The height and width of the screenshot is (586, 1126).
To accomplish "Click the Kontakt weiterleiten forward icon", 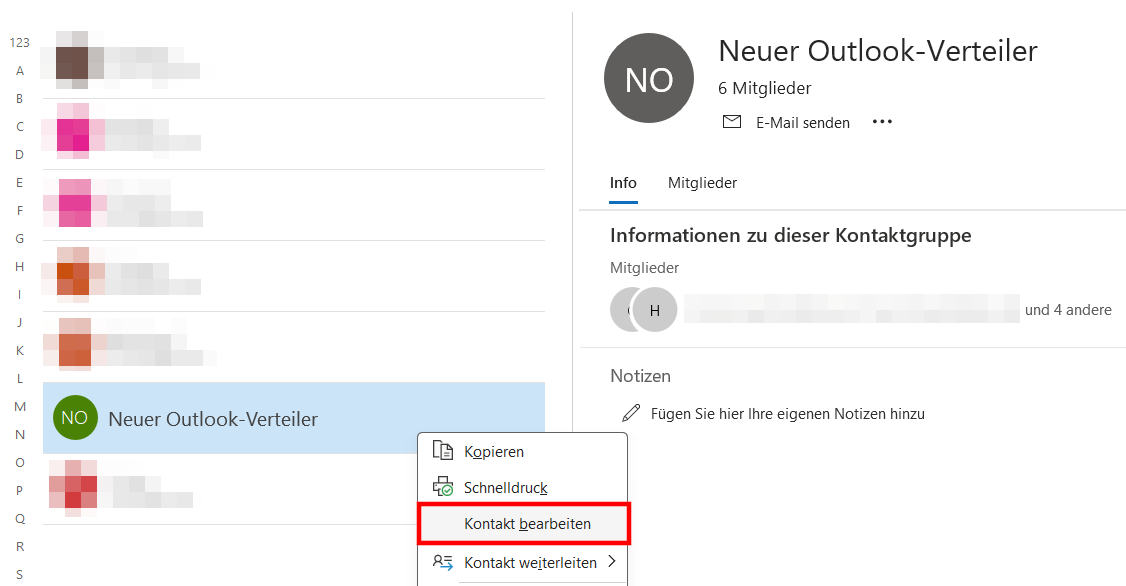I will [442, 562].
